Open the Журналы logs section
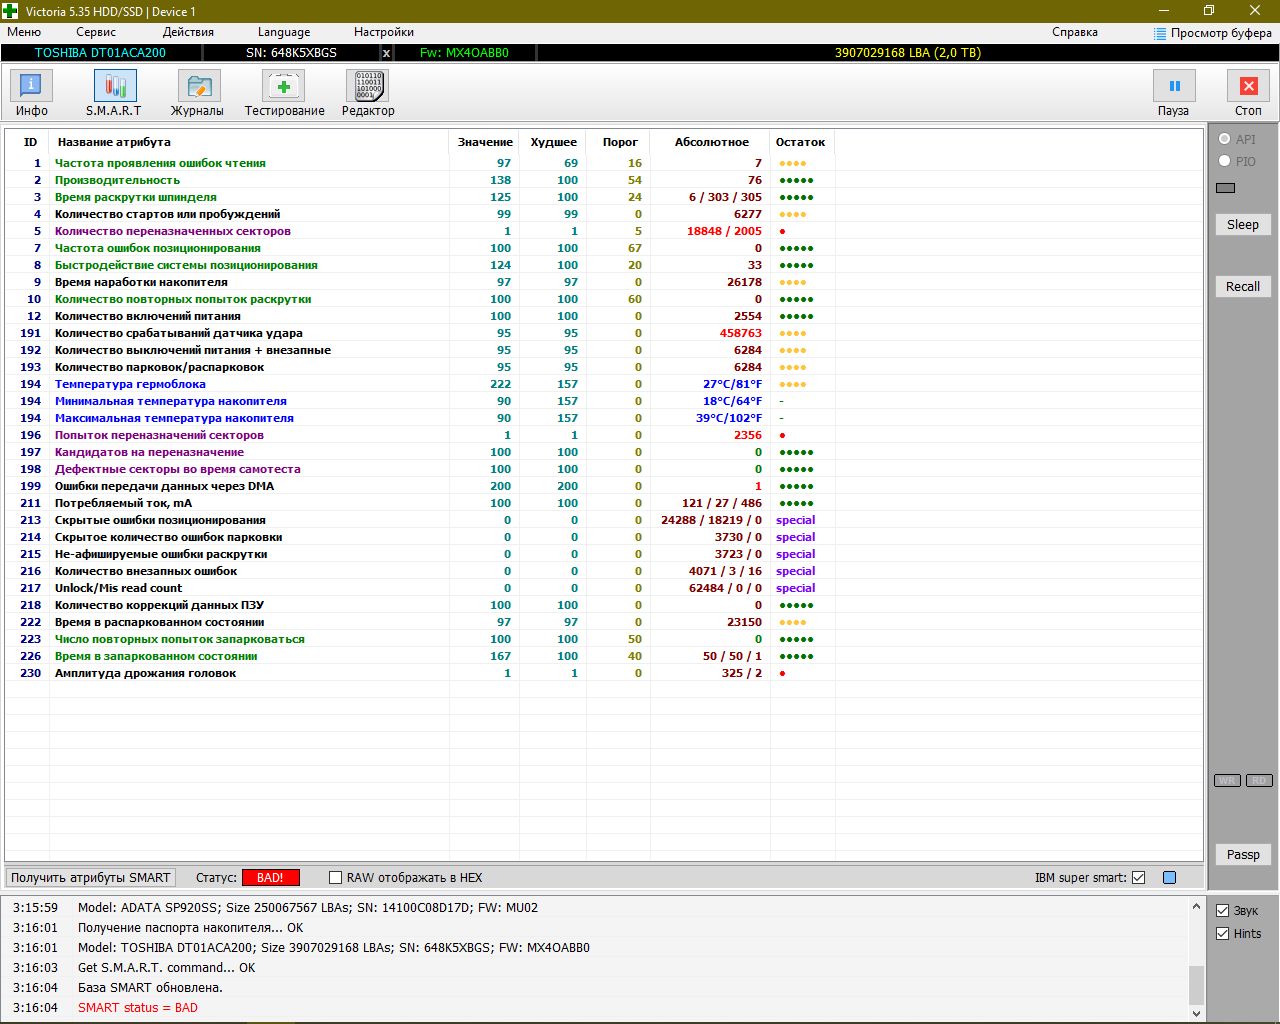The height and width of the screenshot is (1024, 1280). click(x=198, y=94)
